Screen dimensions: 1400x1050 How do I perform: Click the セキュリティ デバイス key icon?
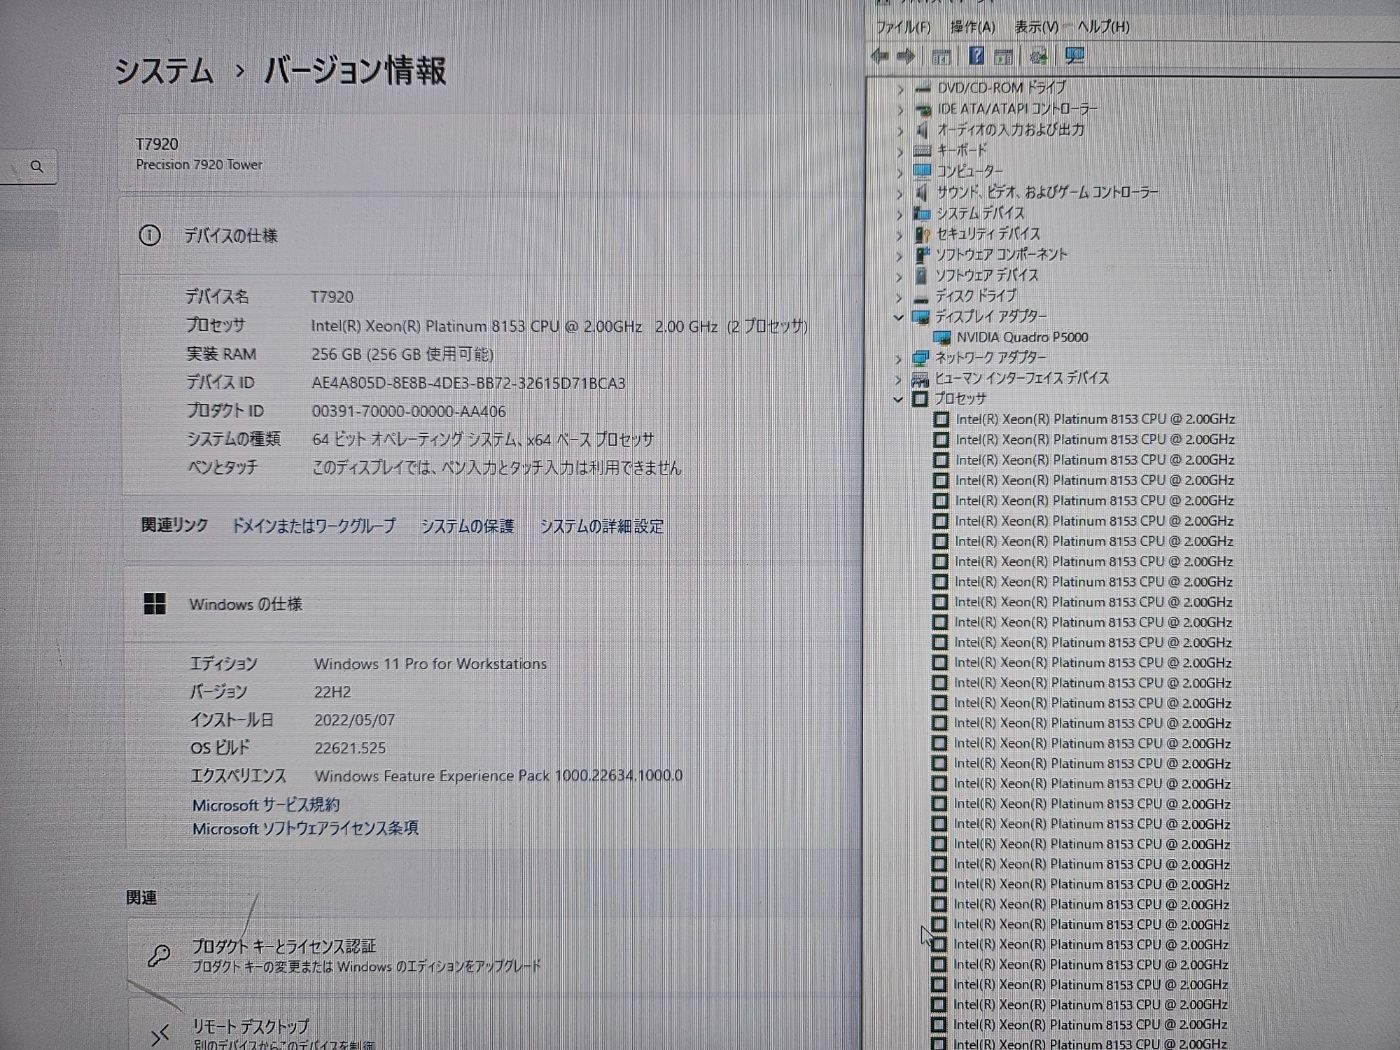tap(922, 234)
